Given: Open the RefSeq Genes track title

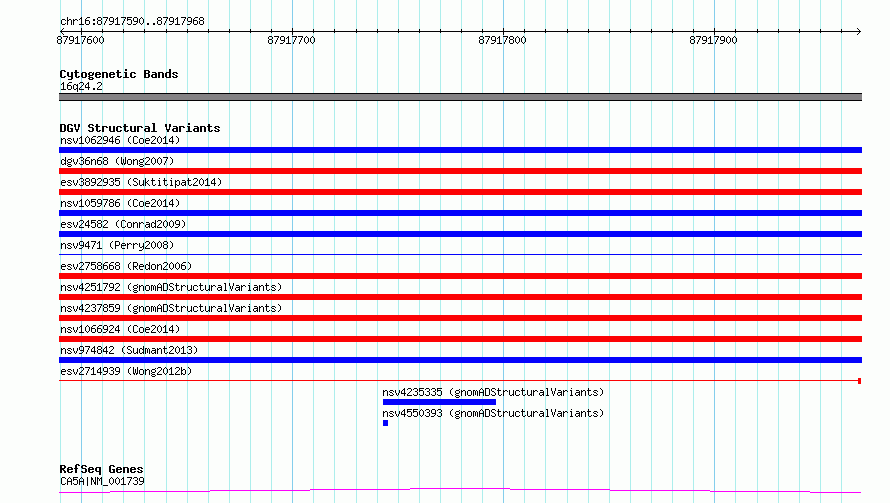Looking at the screenshot, I should [101, 469].
